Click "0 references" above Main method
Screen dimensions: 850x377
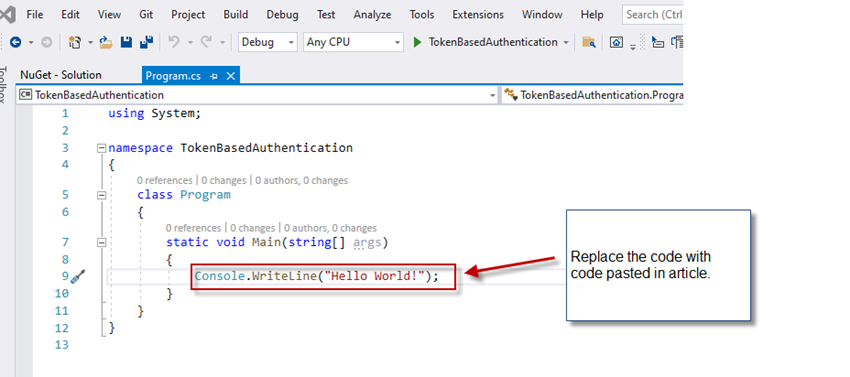coord(194,228)
